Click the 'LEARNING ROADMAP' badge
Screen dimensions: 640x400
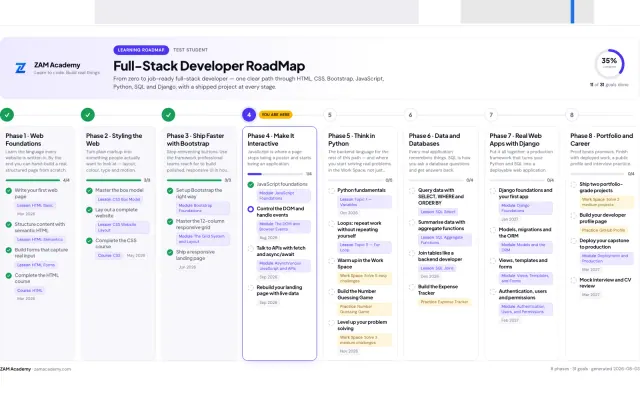pyautogui.click(x=141, y=50)
